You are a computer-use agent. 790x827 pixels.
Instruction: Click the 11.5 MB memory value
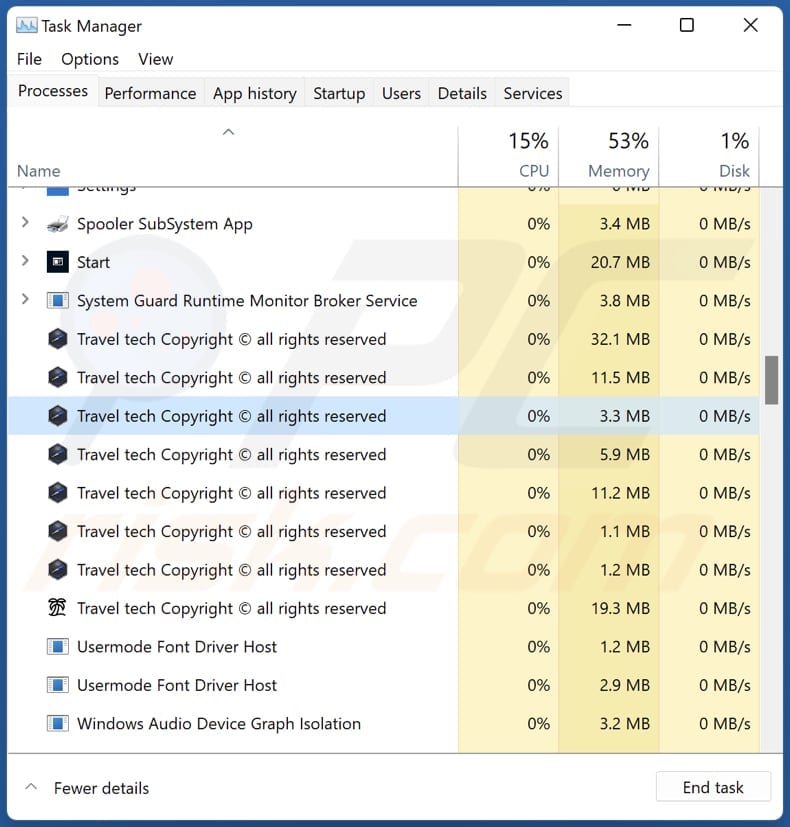(620, 378)
